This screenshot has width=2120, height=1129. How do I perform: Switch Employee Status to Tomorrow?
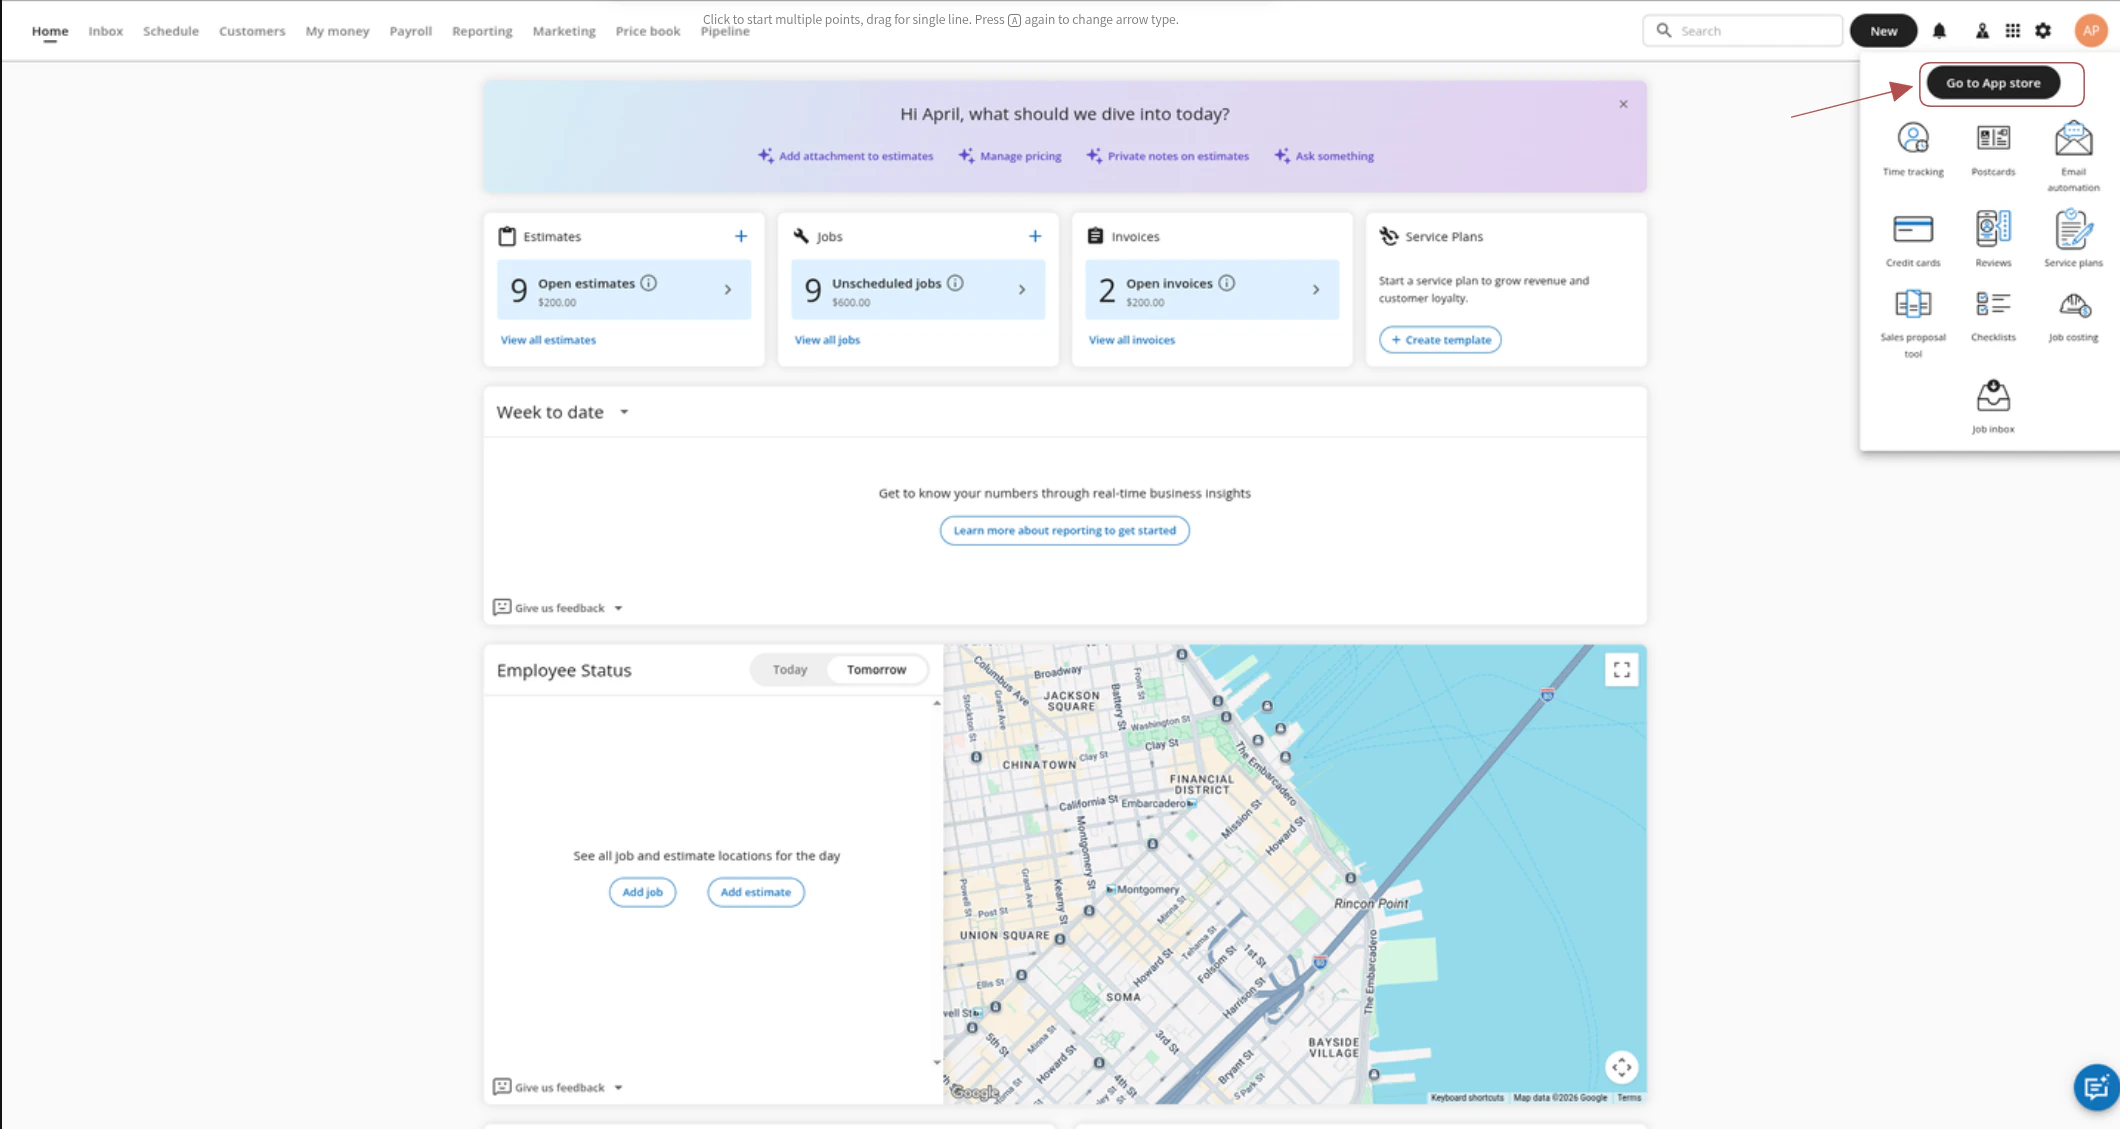(x=876, y=670)
